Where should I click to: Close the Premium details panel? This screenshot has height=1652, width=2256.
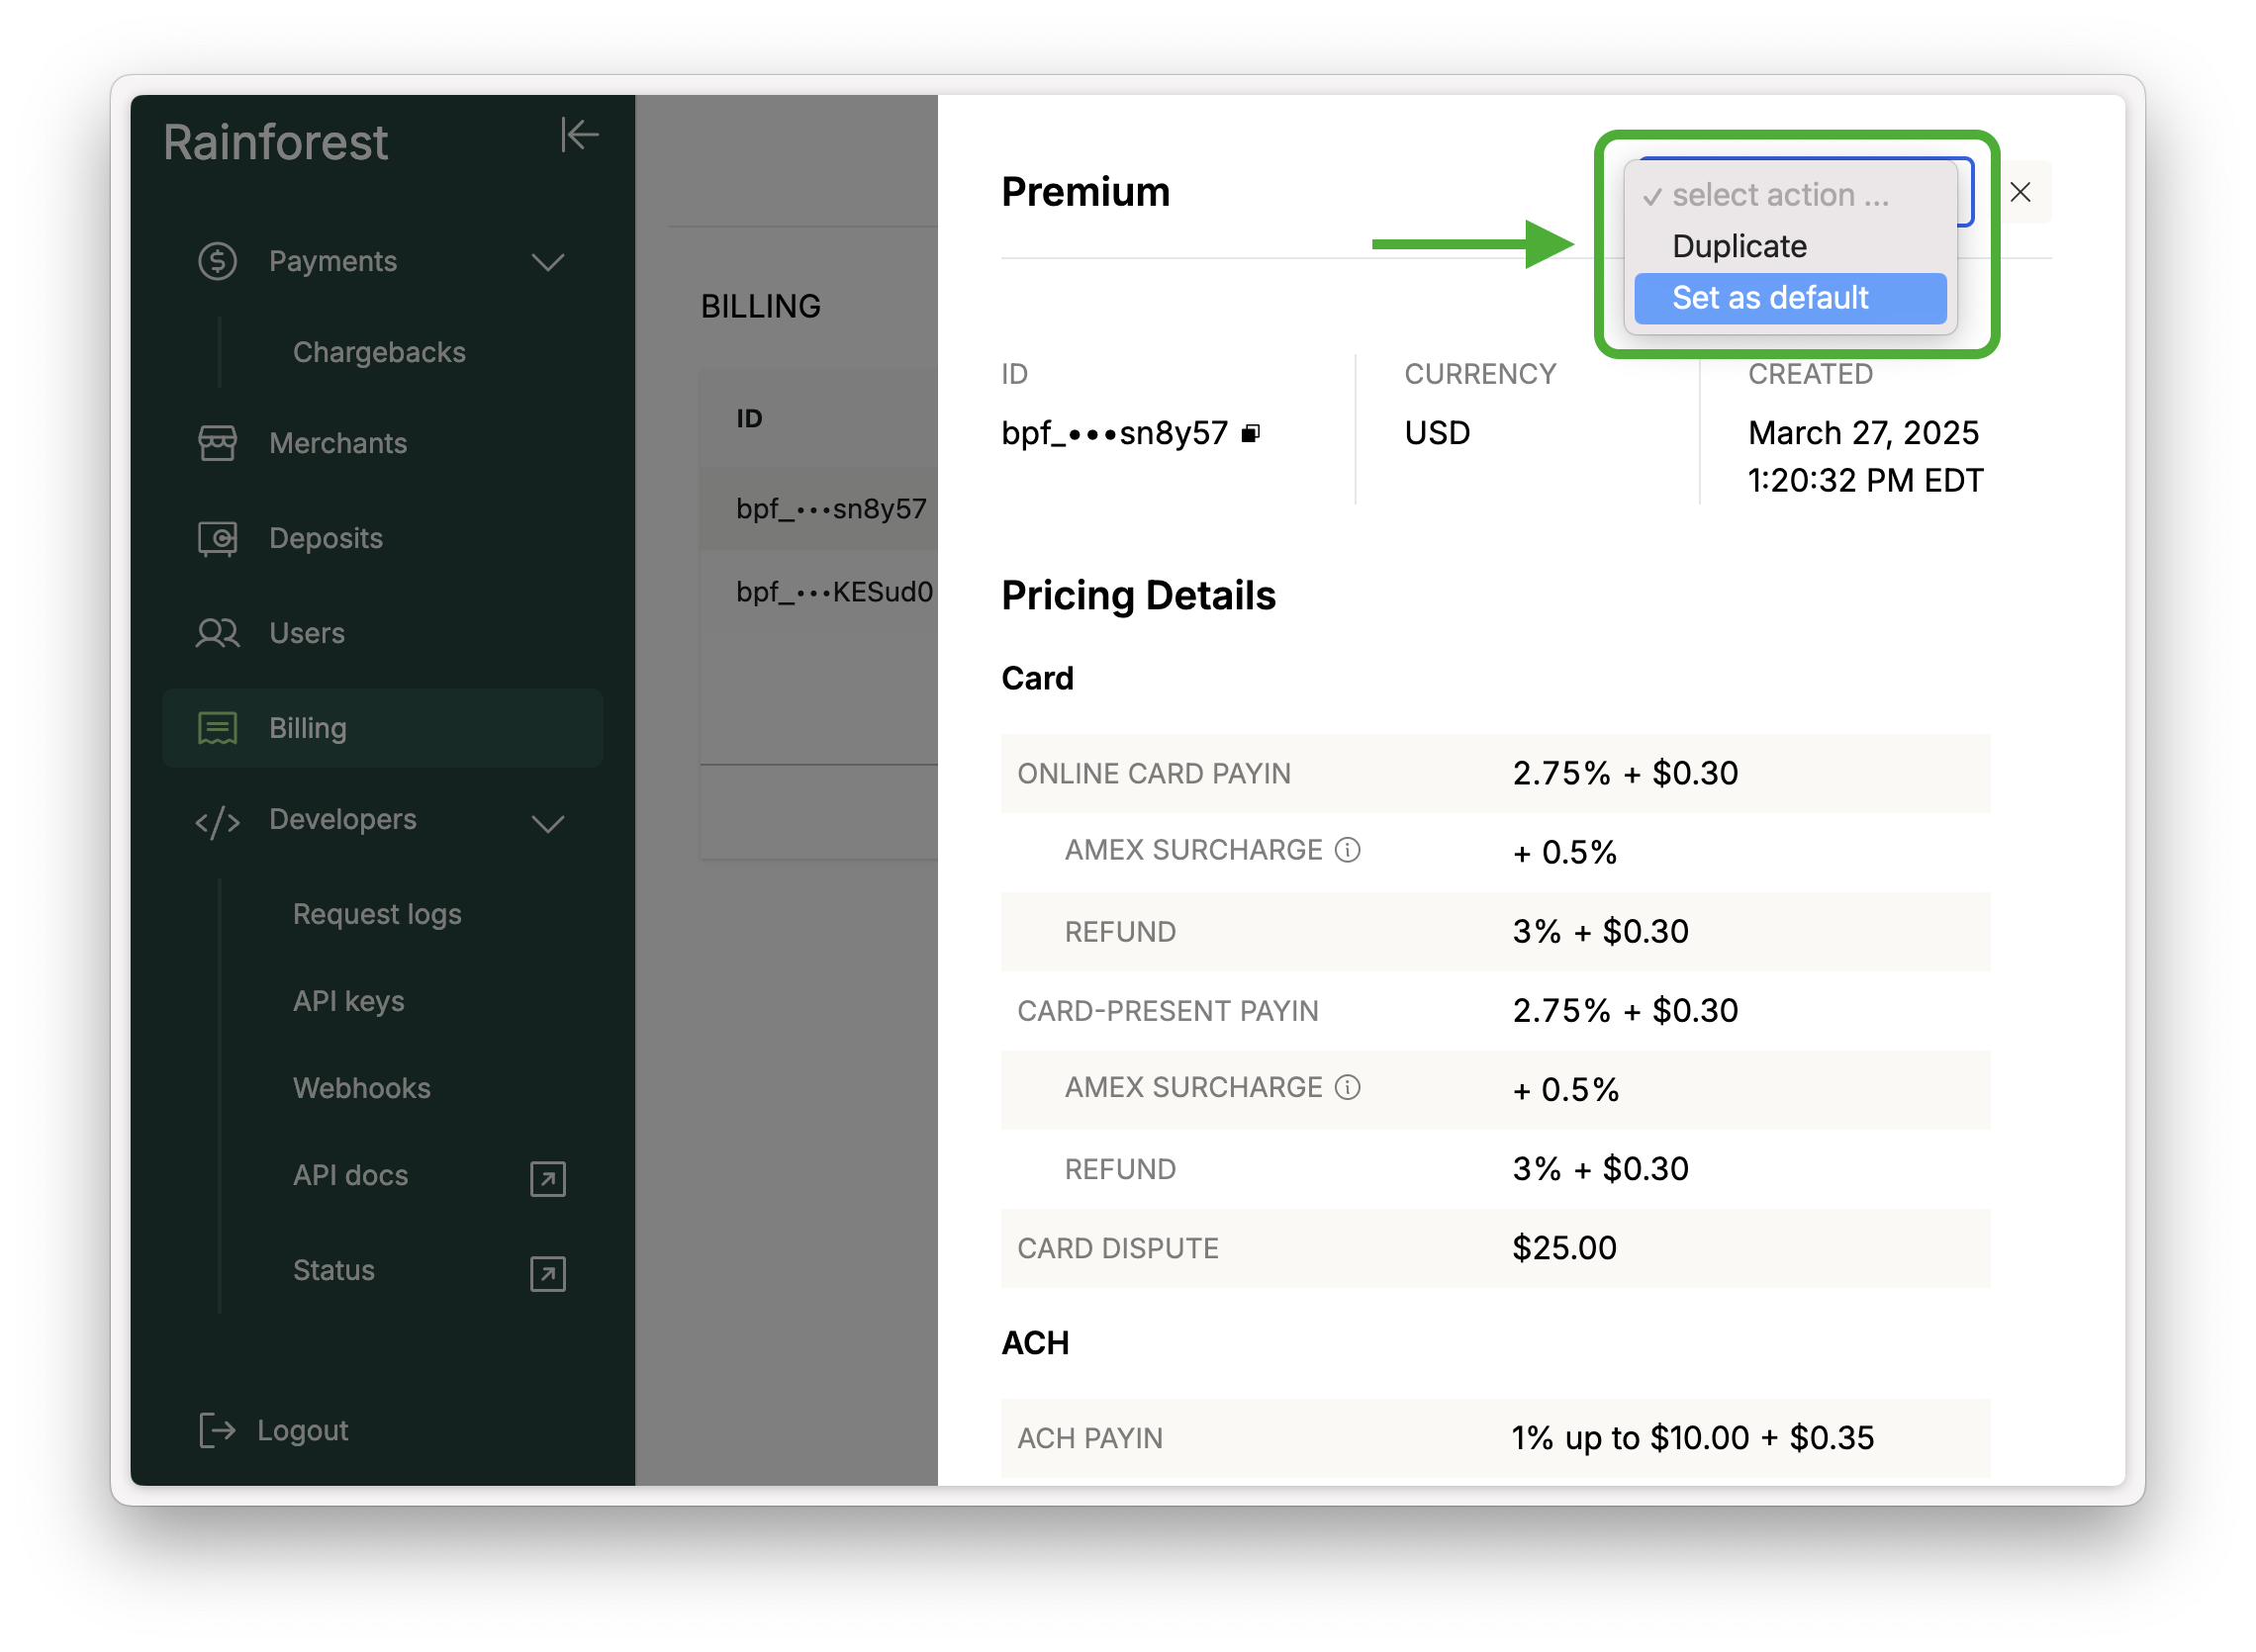2019,192
